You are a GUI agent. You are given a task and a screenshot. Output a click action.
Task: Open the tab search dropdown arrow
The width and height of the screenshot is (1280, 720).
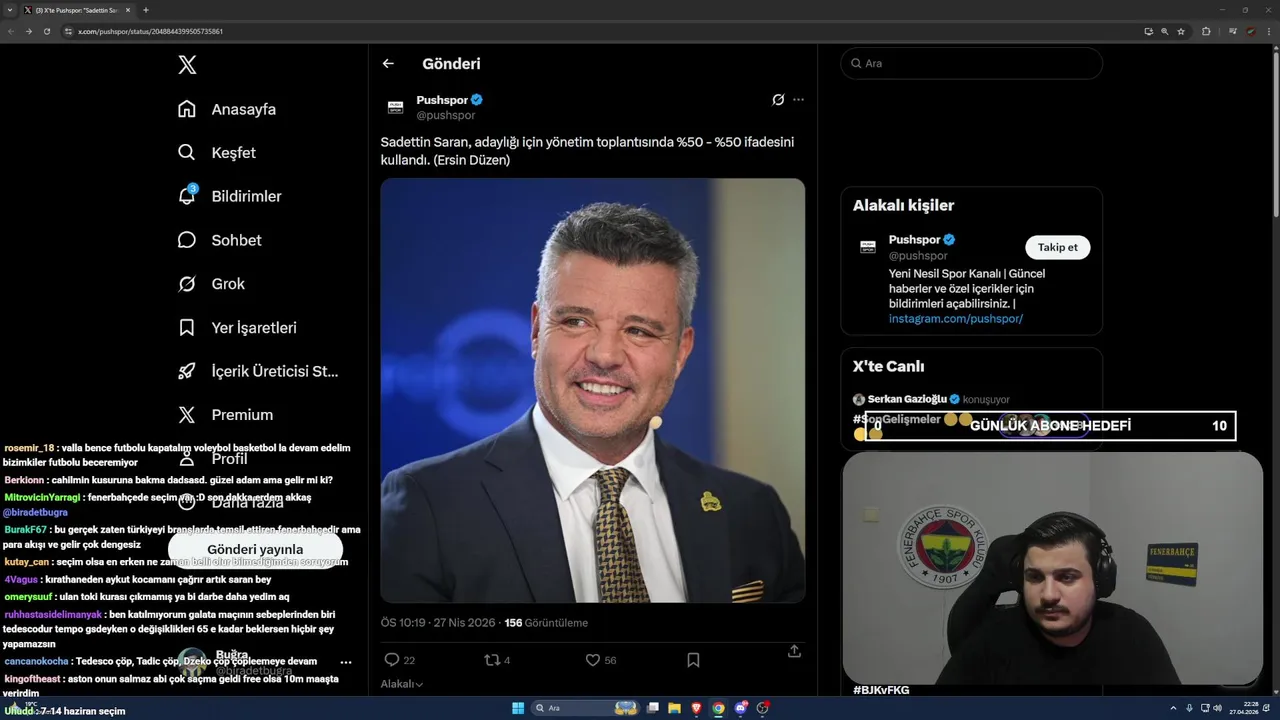coord(9,10)
